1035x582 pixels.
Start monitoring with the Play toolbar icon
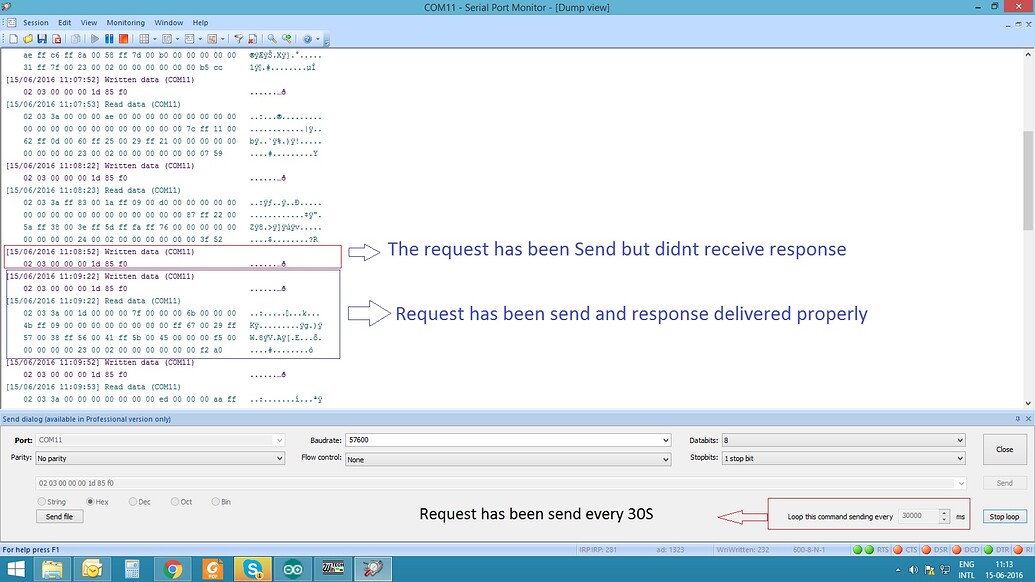[x=95, y=39]
